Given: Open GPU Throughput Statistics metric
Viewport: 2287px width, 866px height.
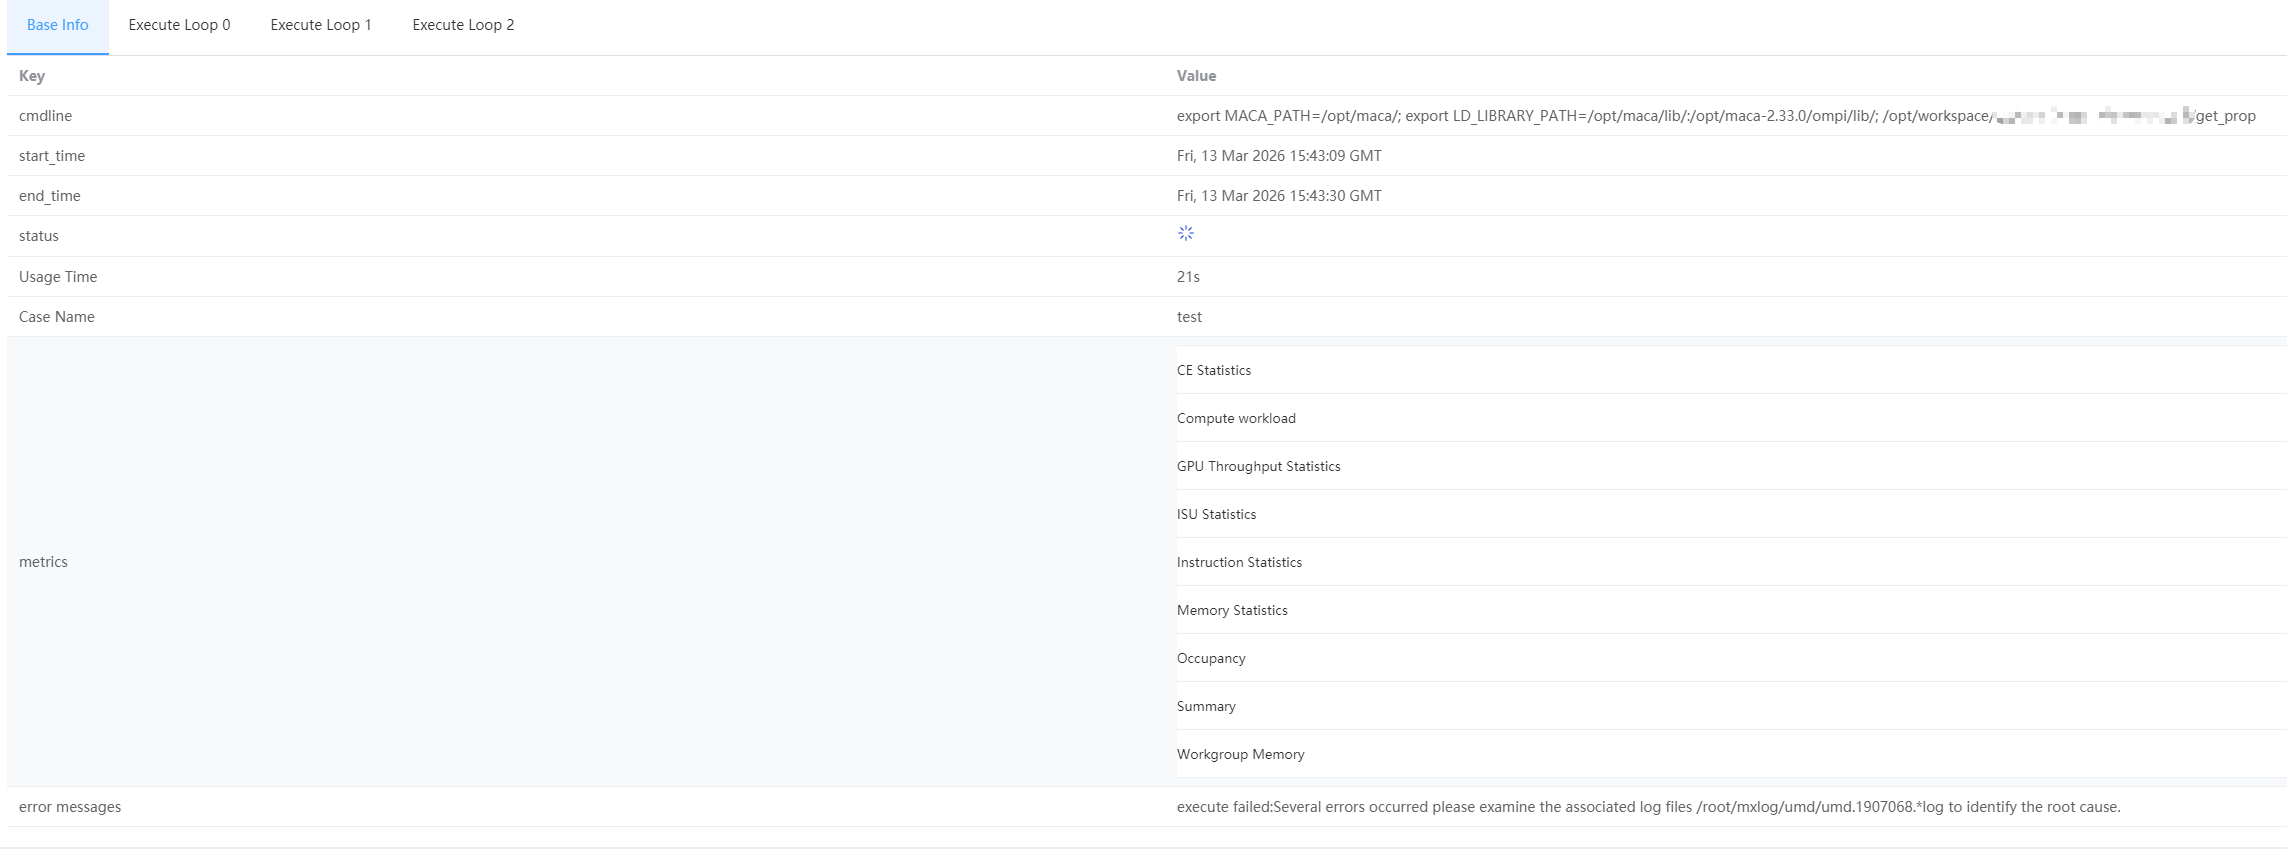Looking at the screenshot, I should pyautogui.click(x=1258, y=466).
